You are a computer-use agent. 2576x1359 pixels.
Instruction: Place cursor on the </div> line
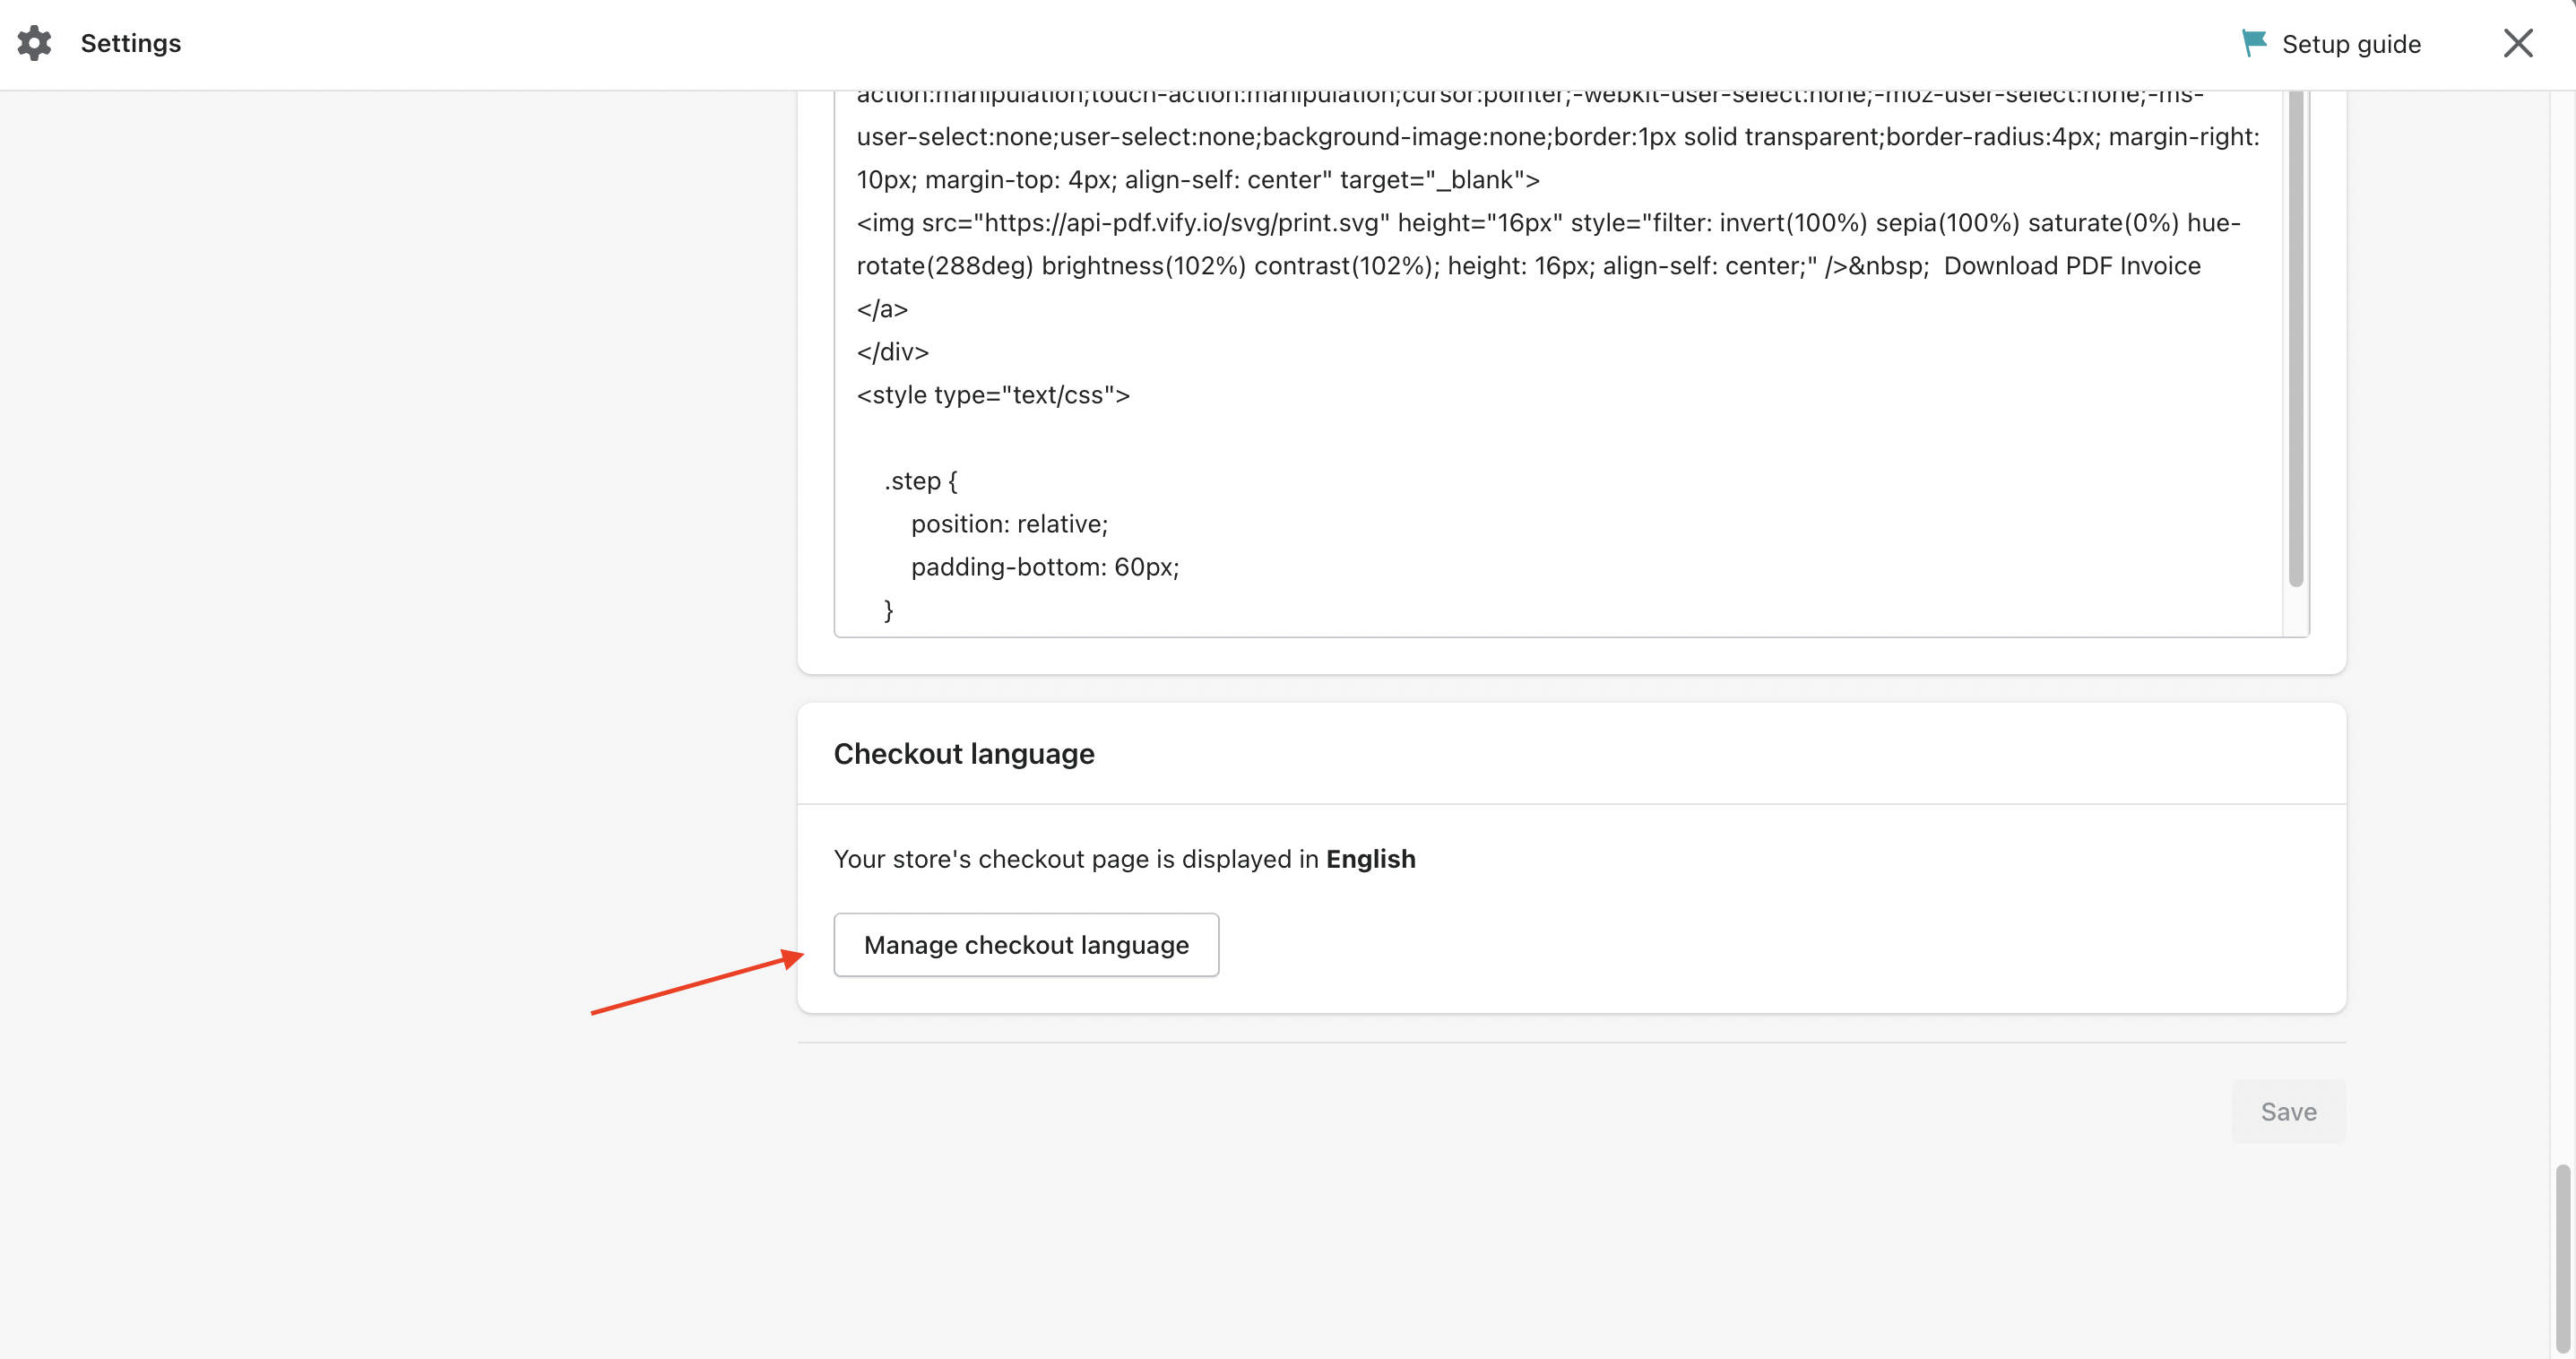click(893, 352)
